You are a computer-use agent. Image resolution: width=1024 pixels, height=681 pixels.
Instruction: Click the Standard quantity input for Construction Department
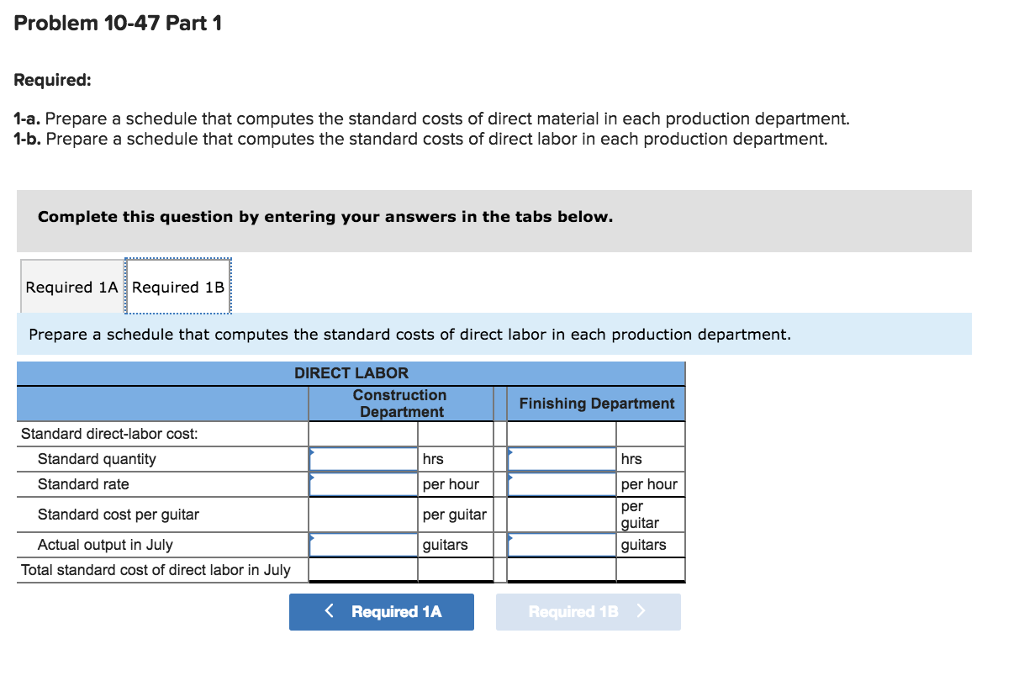pyautogui.click(x=362, y=458)
